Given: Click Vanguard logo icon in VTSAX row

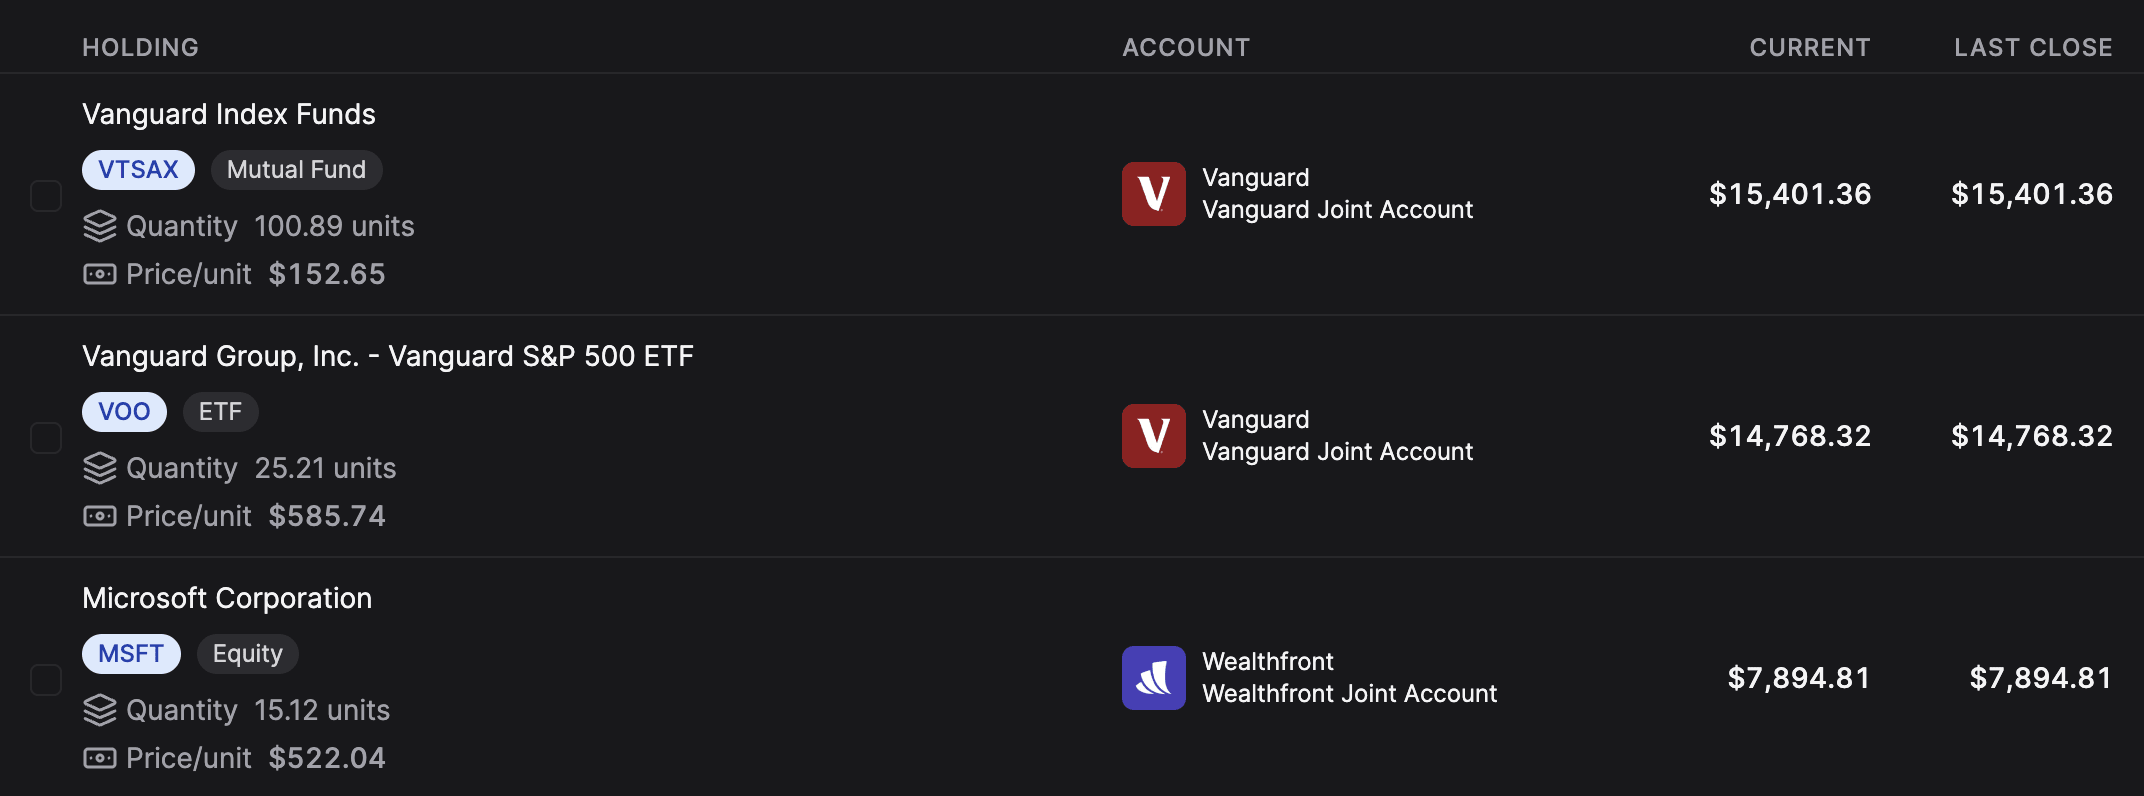Looking at the screenshot, I should 1153,194.
